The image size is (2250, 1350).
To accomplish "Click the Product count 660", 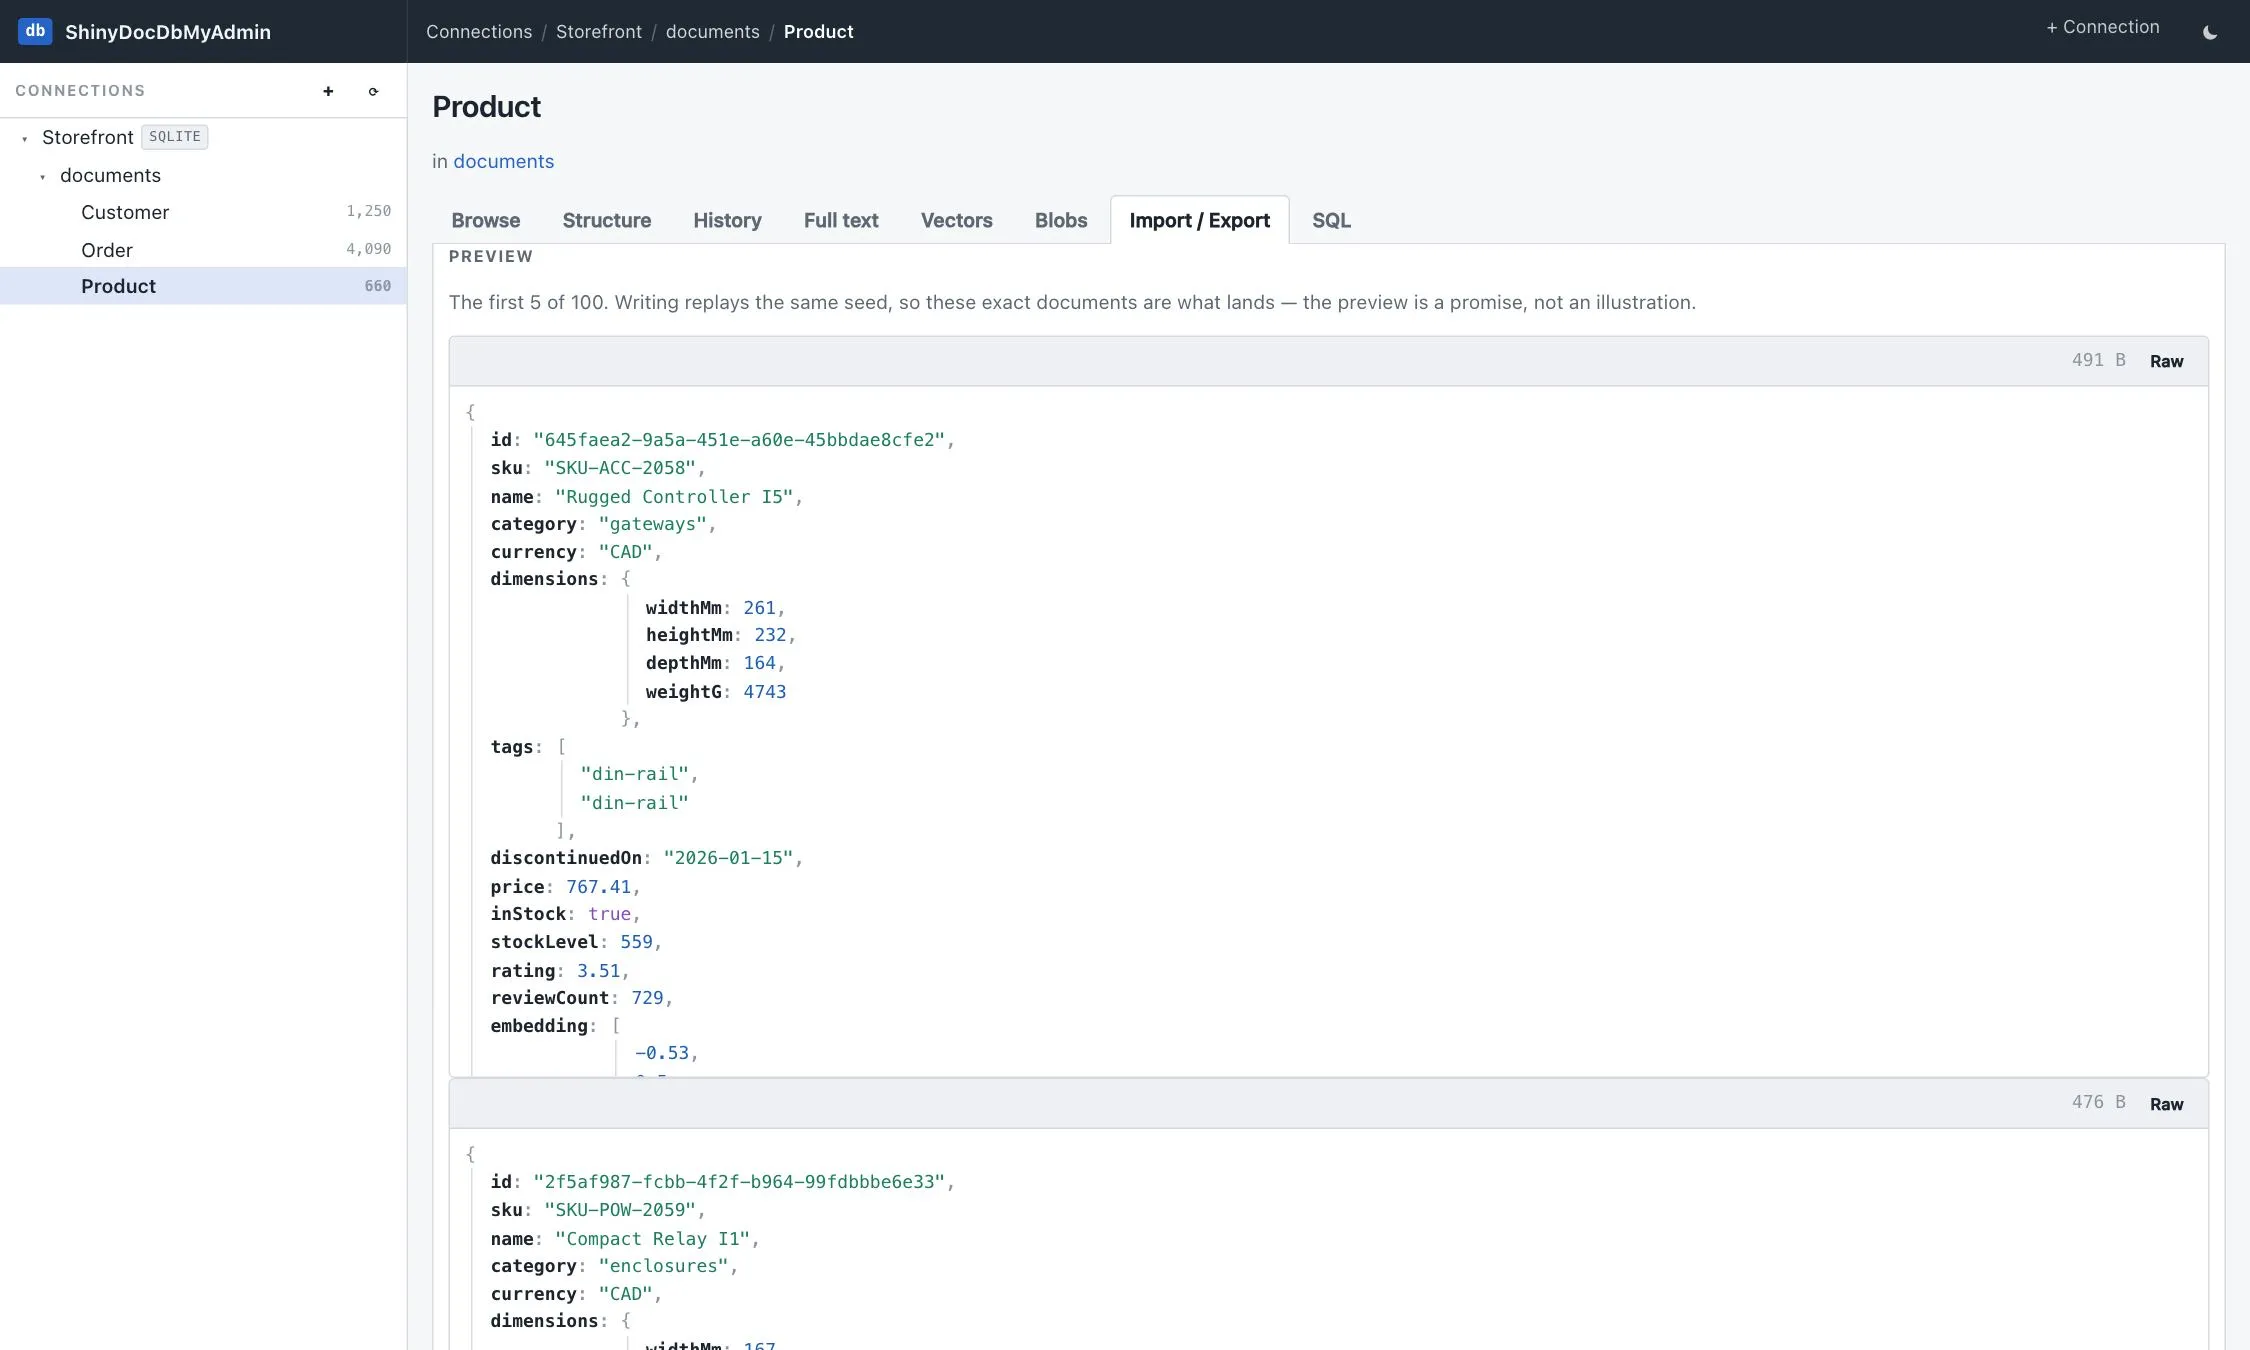I will click(378, 286).
